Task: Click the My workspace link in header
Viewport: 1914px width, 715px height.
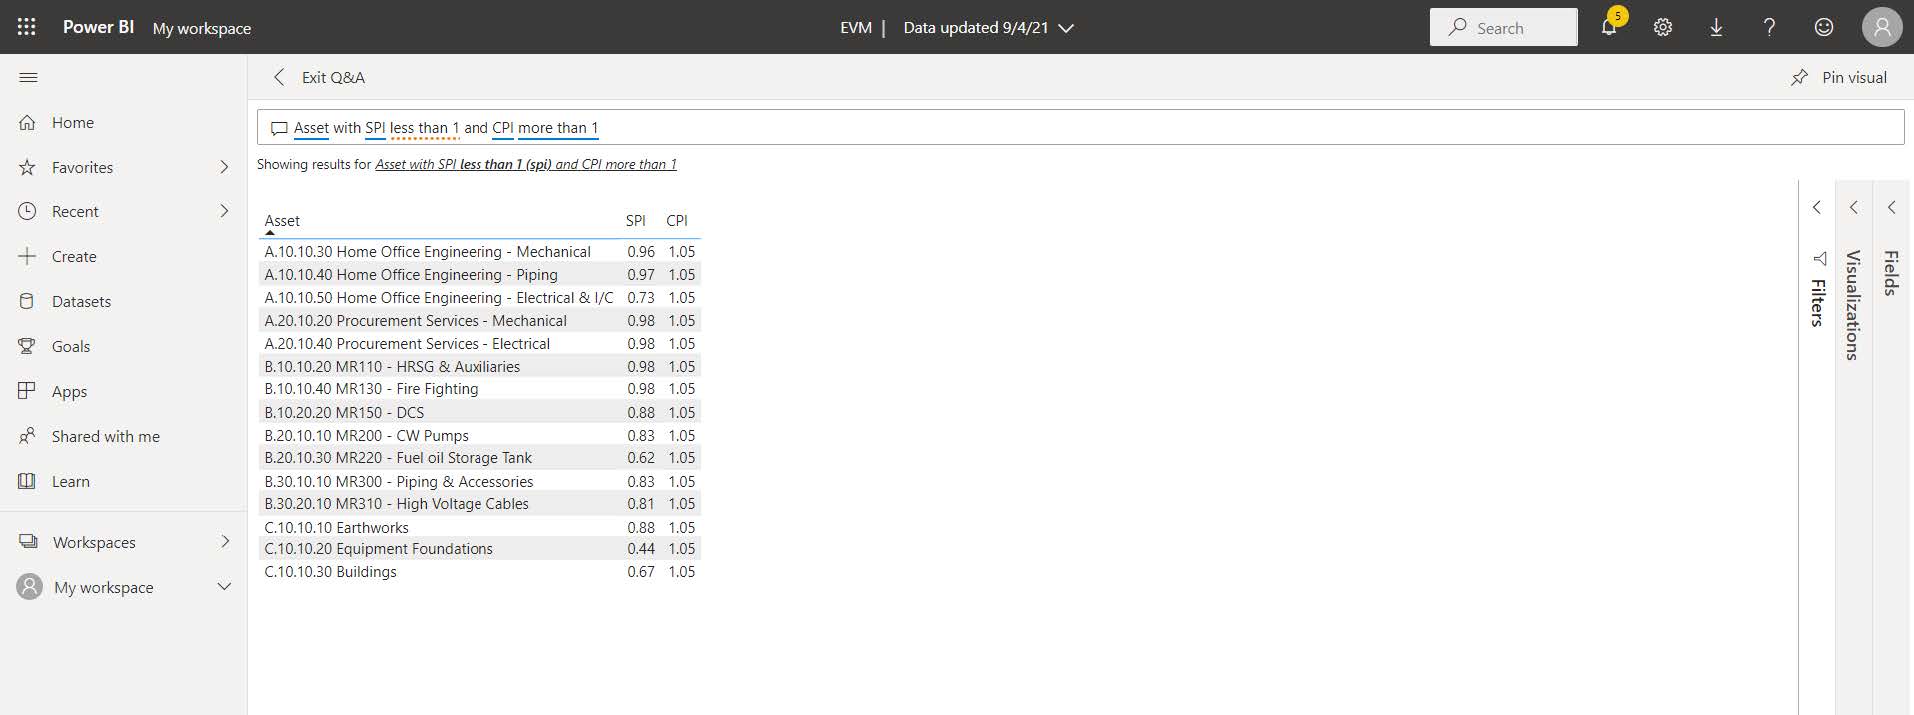Action: (202, 28)
